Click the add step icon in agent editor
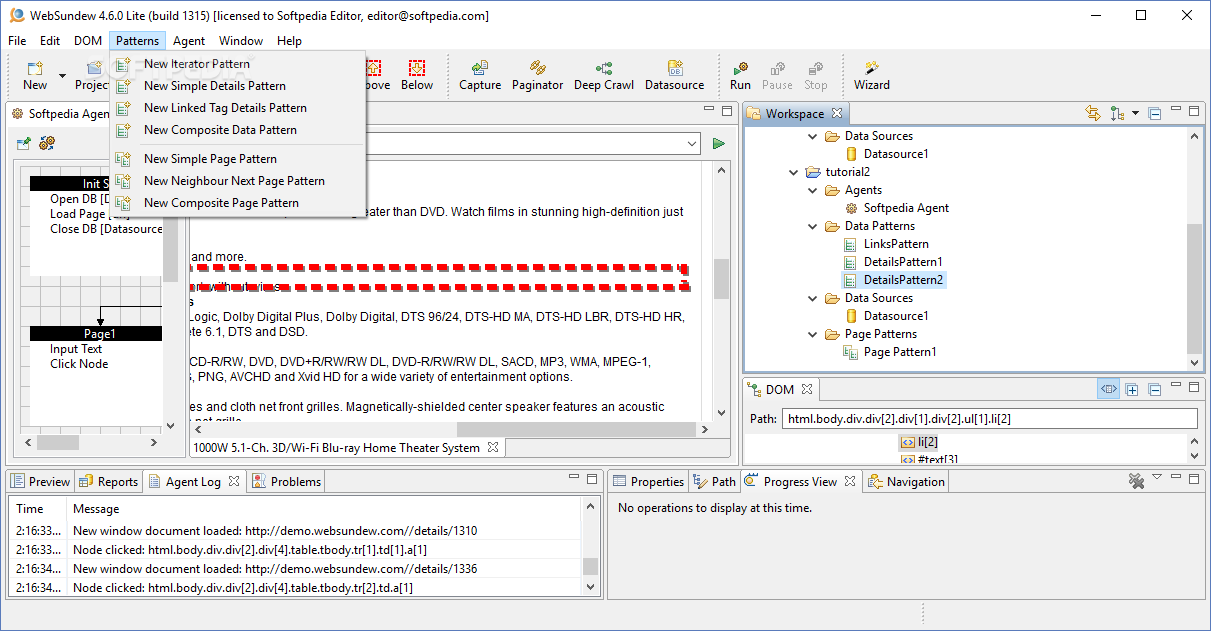The height and width of the screenshot is (631, 1211). point(24,144)
